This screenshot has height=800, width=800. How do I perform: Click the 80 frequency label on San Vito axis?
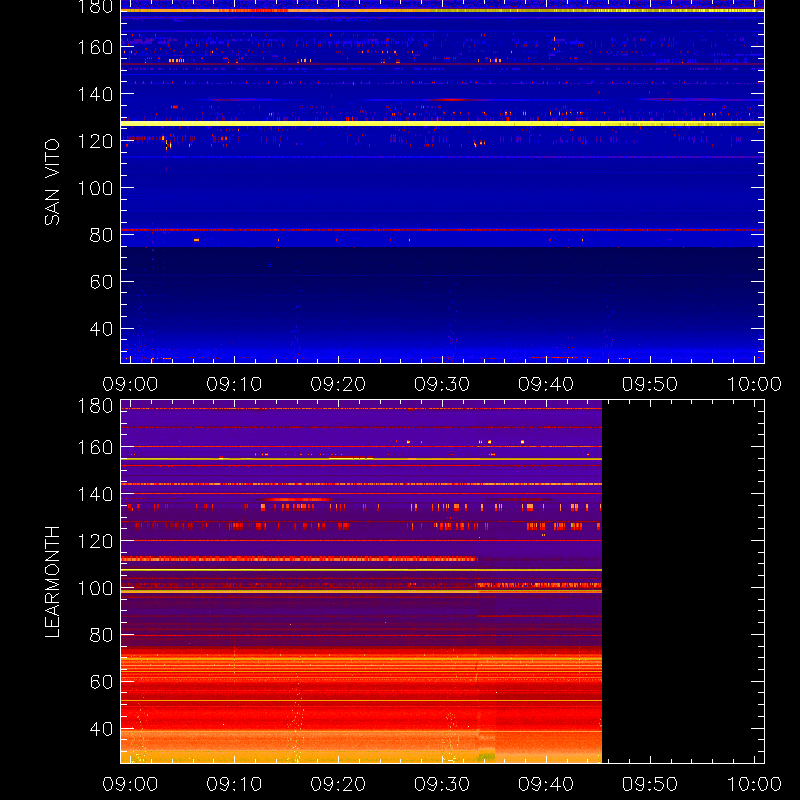pyautogui.click(x=101, y=235)
